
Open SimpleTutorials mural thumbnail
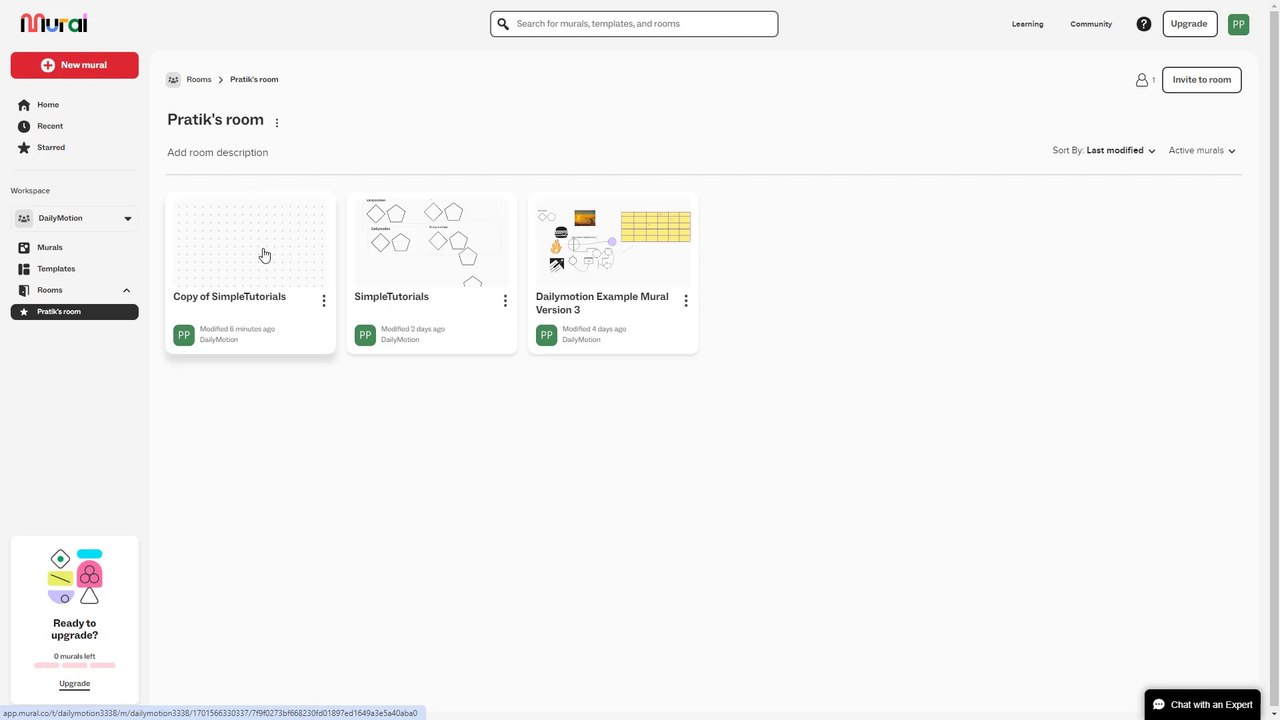click(432, 243)
